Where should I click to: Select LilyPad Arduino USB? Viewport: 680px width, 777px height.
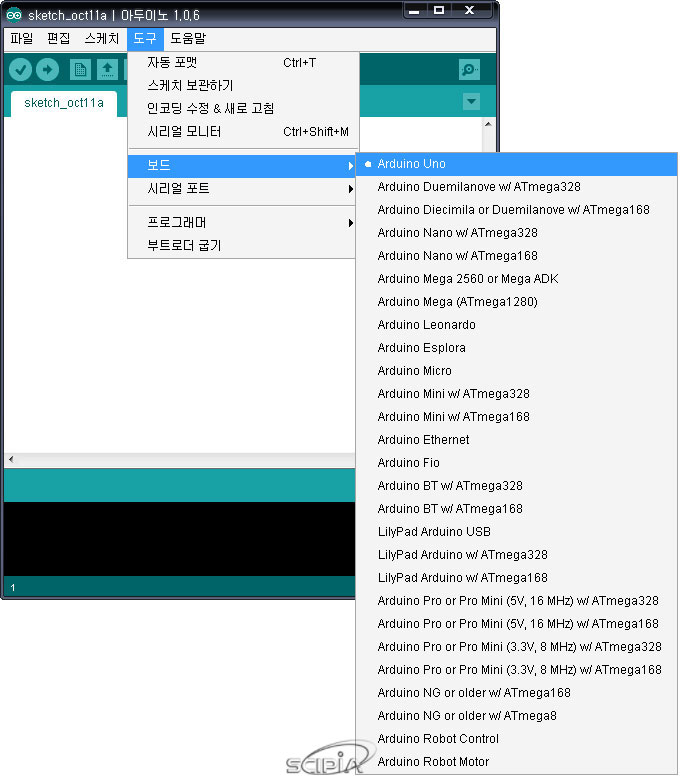coord(516,532)
